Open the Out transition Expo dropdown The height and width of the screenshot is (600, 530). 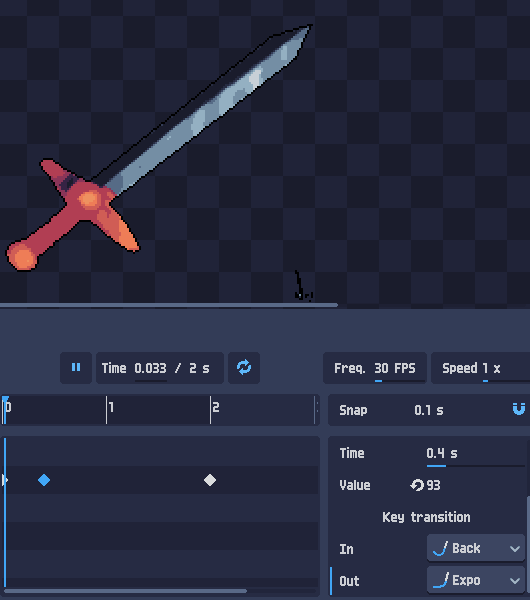pos(476,580)
